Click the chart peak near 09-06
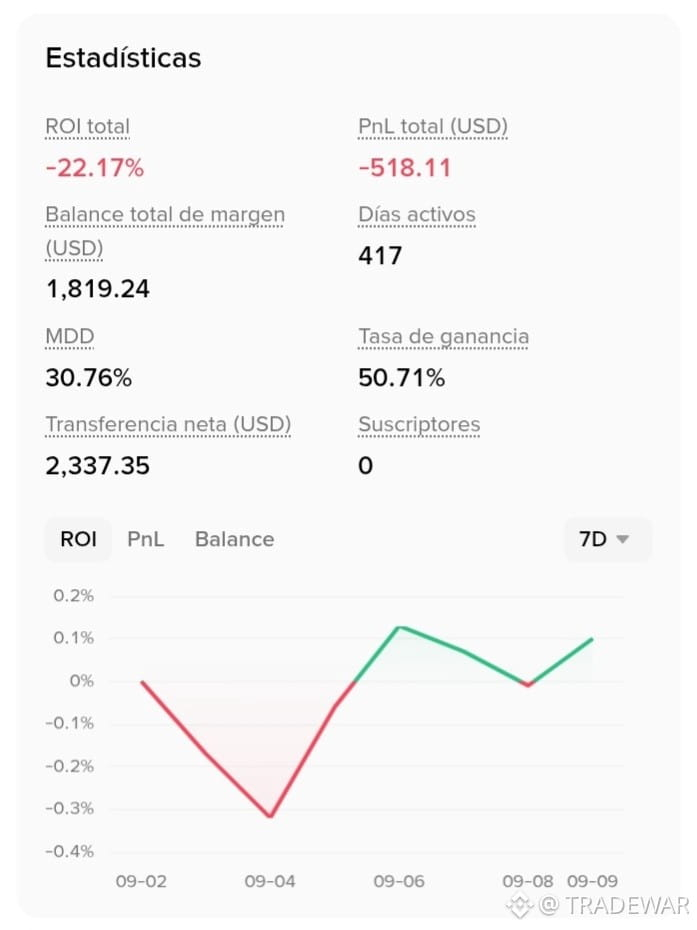Viewport: 697px width, 930px height. [x=400, y=627]
